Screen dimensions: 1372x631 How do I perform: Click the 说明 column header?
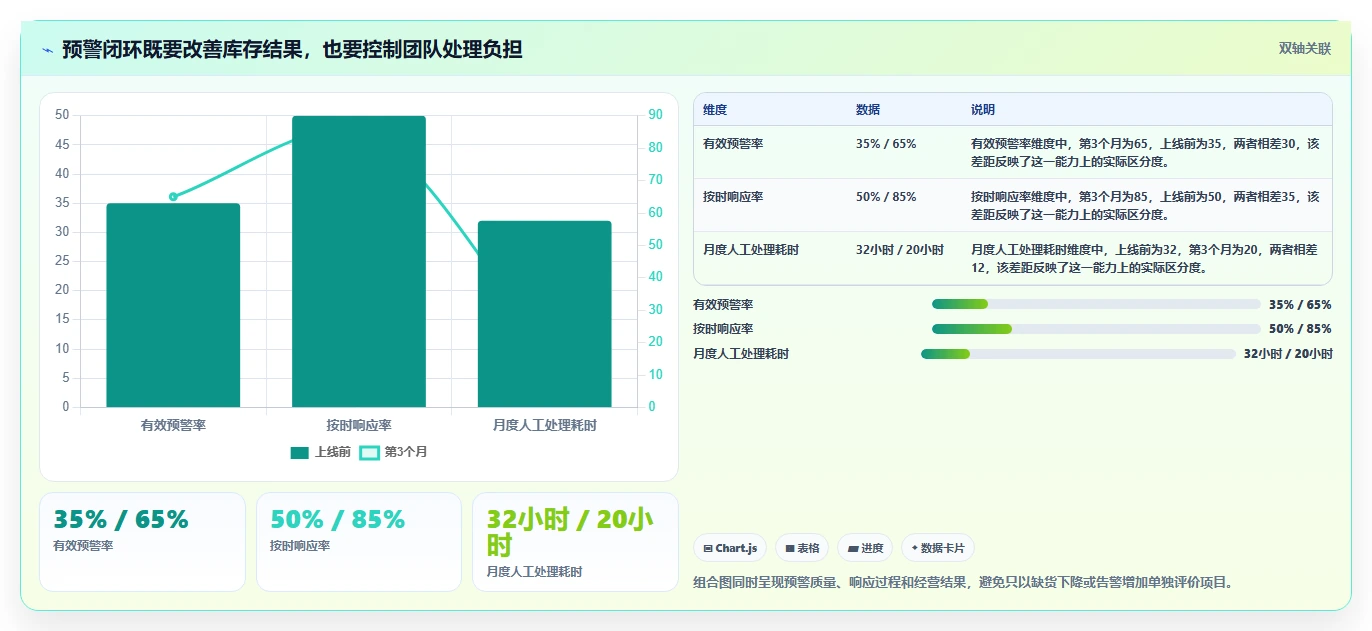coord(983,110)
